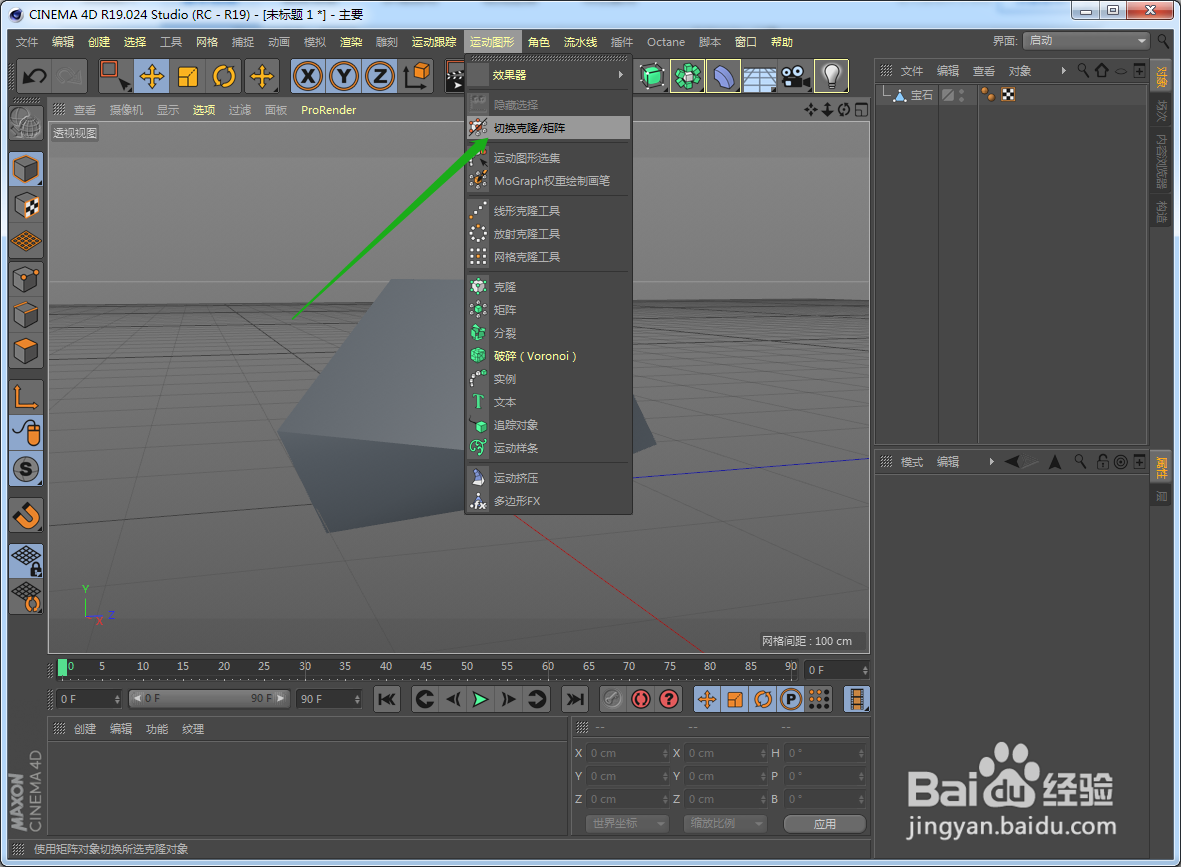Open ProRender viewport menu
1181x867 pixels.
pyautogui.click(x=328, y=110)
